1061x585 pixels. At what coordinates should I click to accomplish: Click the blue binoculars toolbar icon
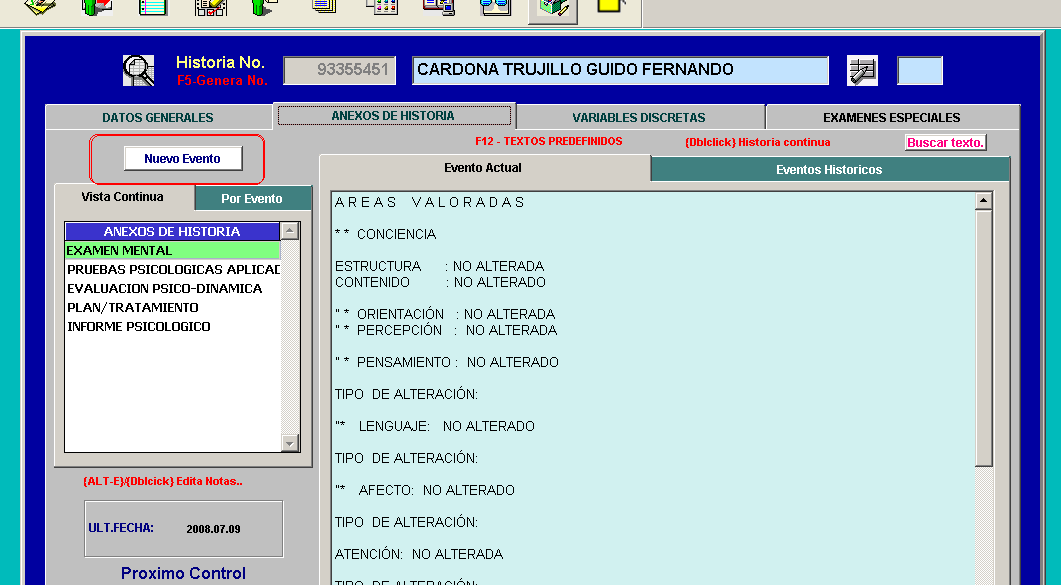pyautogui.click(x=495, y=7)
